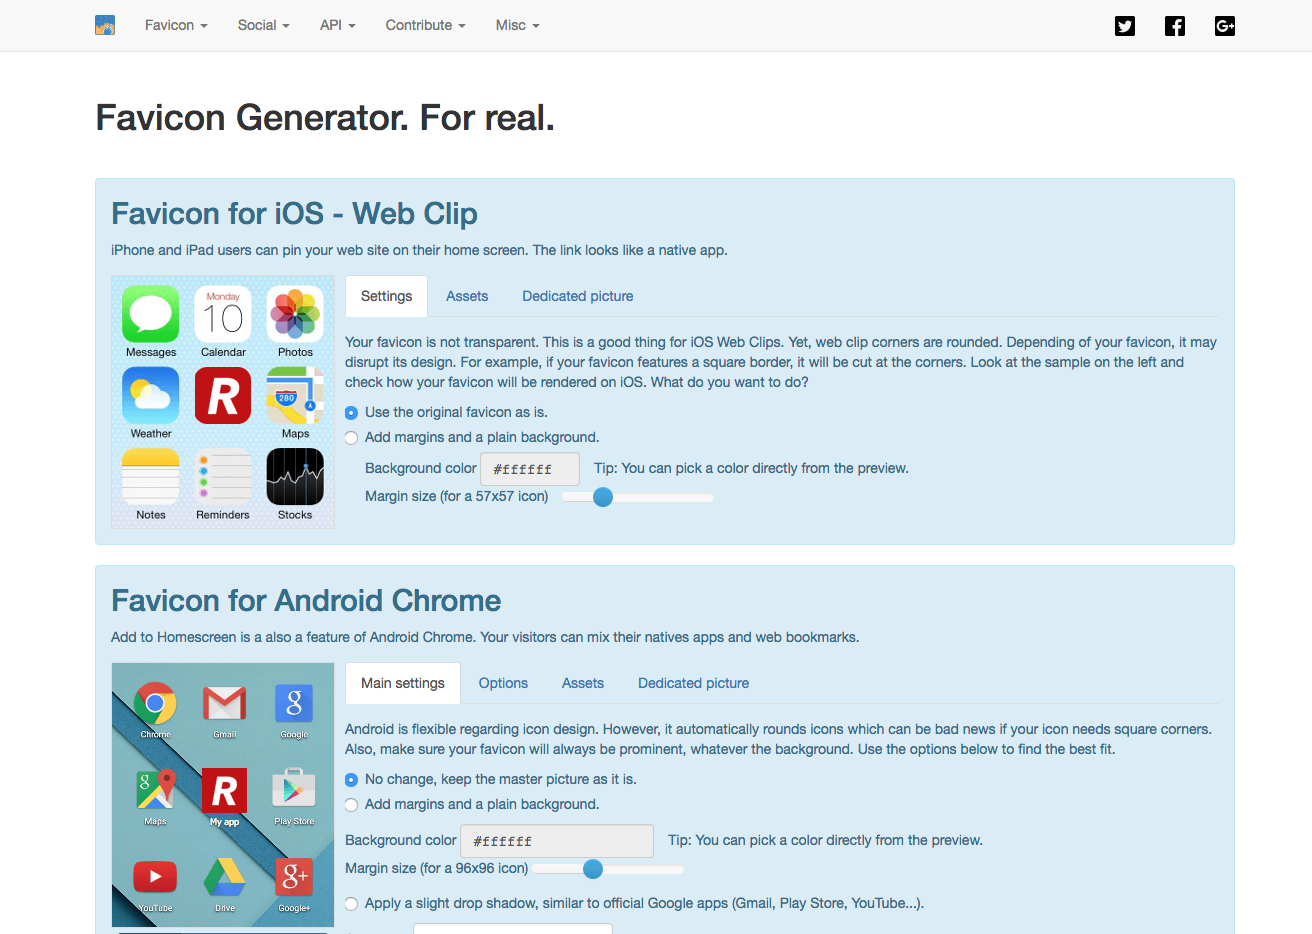Select 'Use the original favicon as is' option

click(351, 412)
